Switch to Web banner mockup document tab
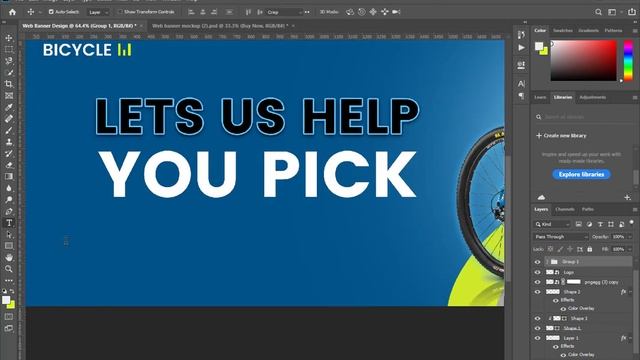Screen dimensions: 640x360 220,26
